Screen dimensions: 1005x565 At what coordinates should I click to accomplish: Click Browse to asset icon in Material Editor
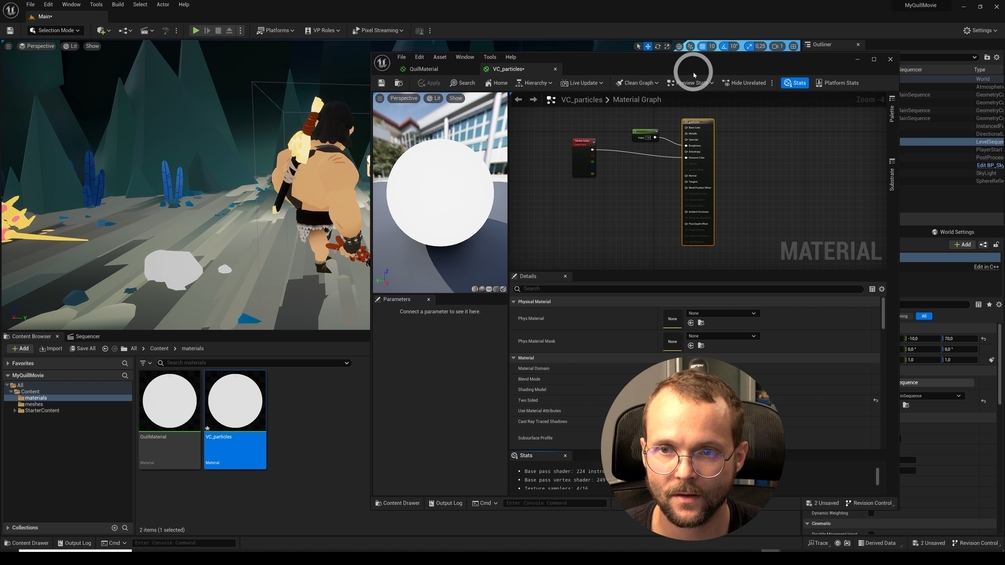[x=398, y=83]
